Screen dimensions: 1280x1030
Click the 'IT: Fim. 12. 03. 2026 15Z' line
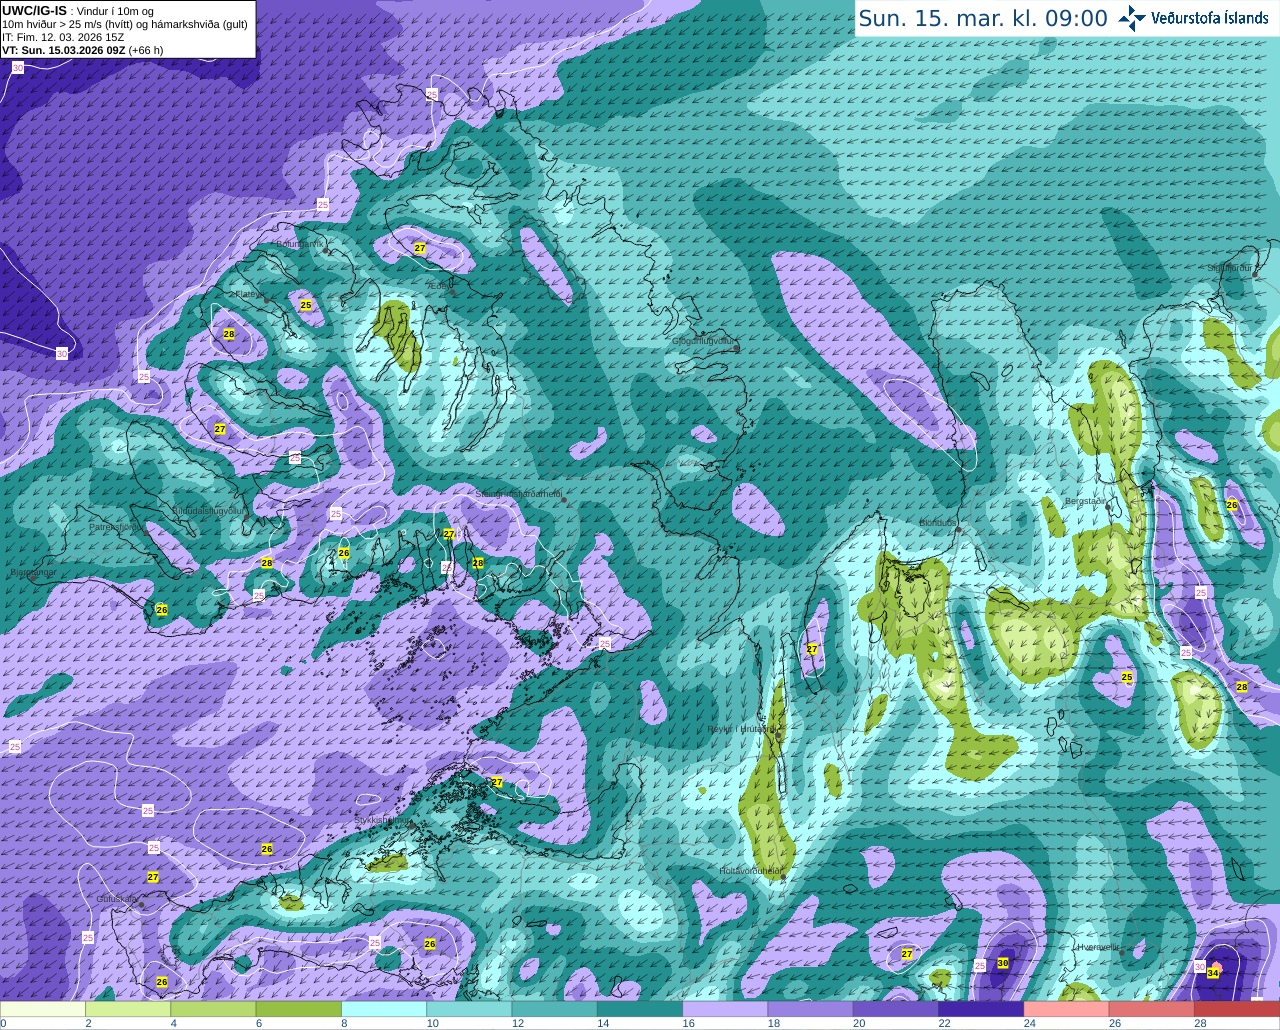tap(62, 37)
